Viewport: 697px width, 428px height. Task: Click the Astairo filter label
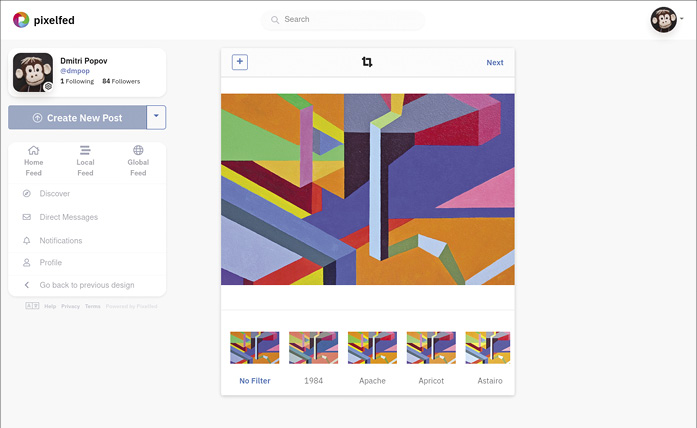490,381
